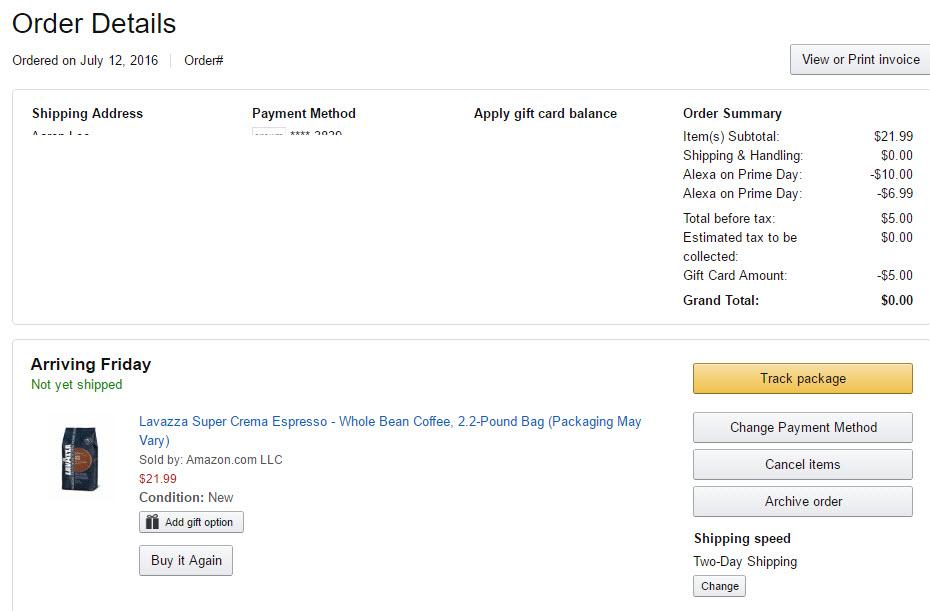Image resolution: width=930 pixels, height=611 pixels.
Task: Click the Sold by Amazon.com LLC text
Action: point(210,460)
